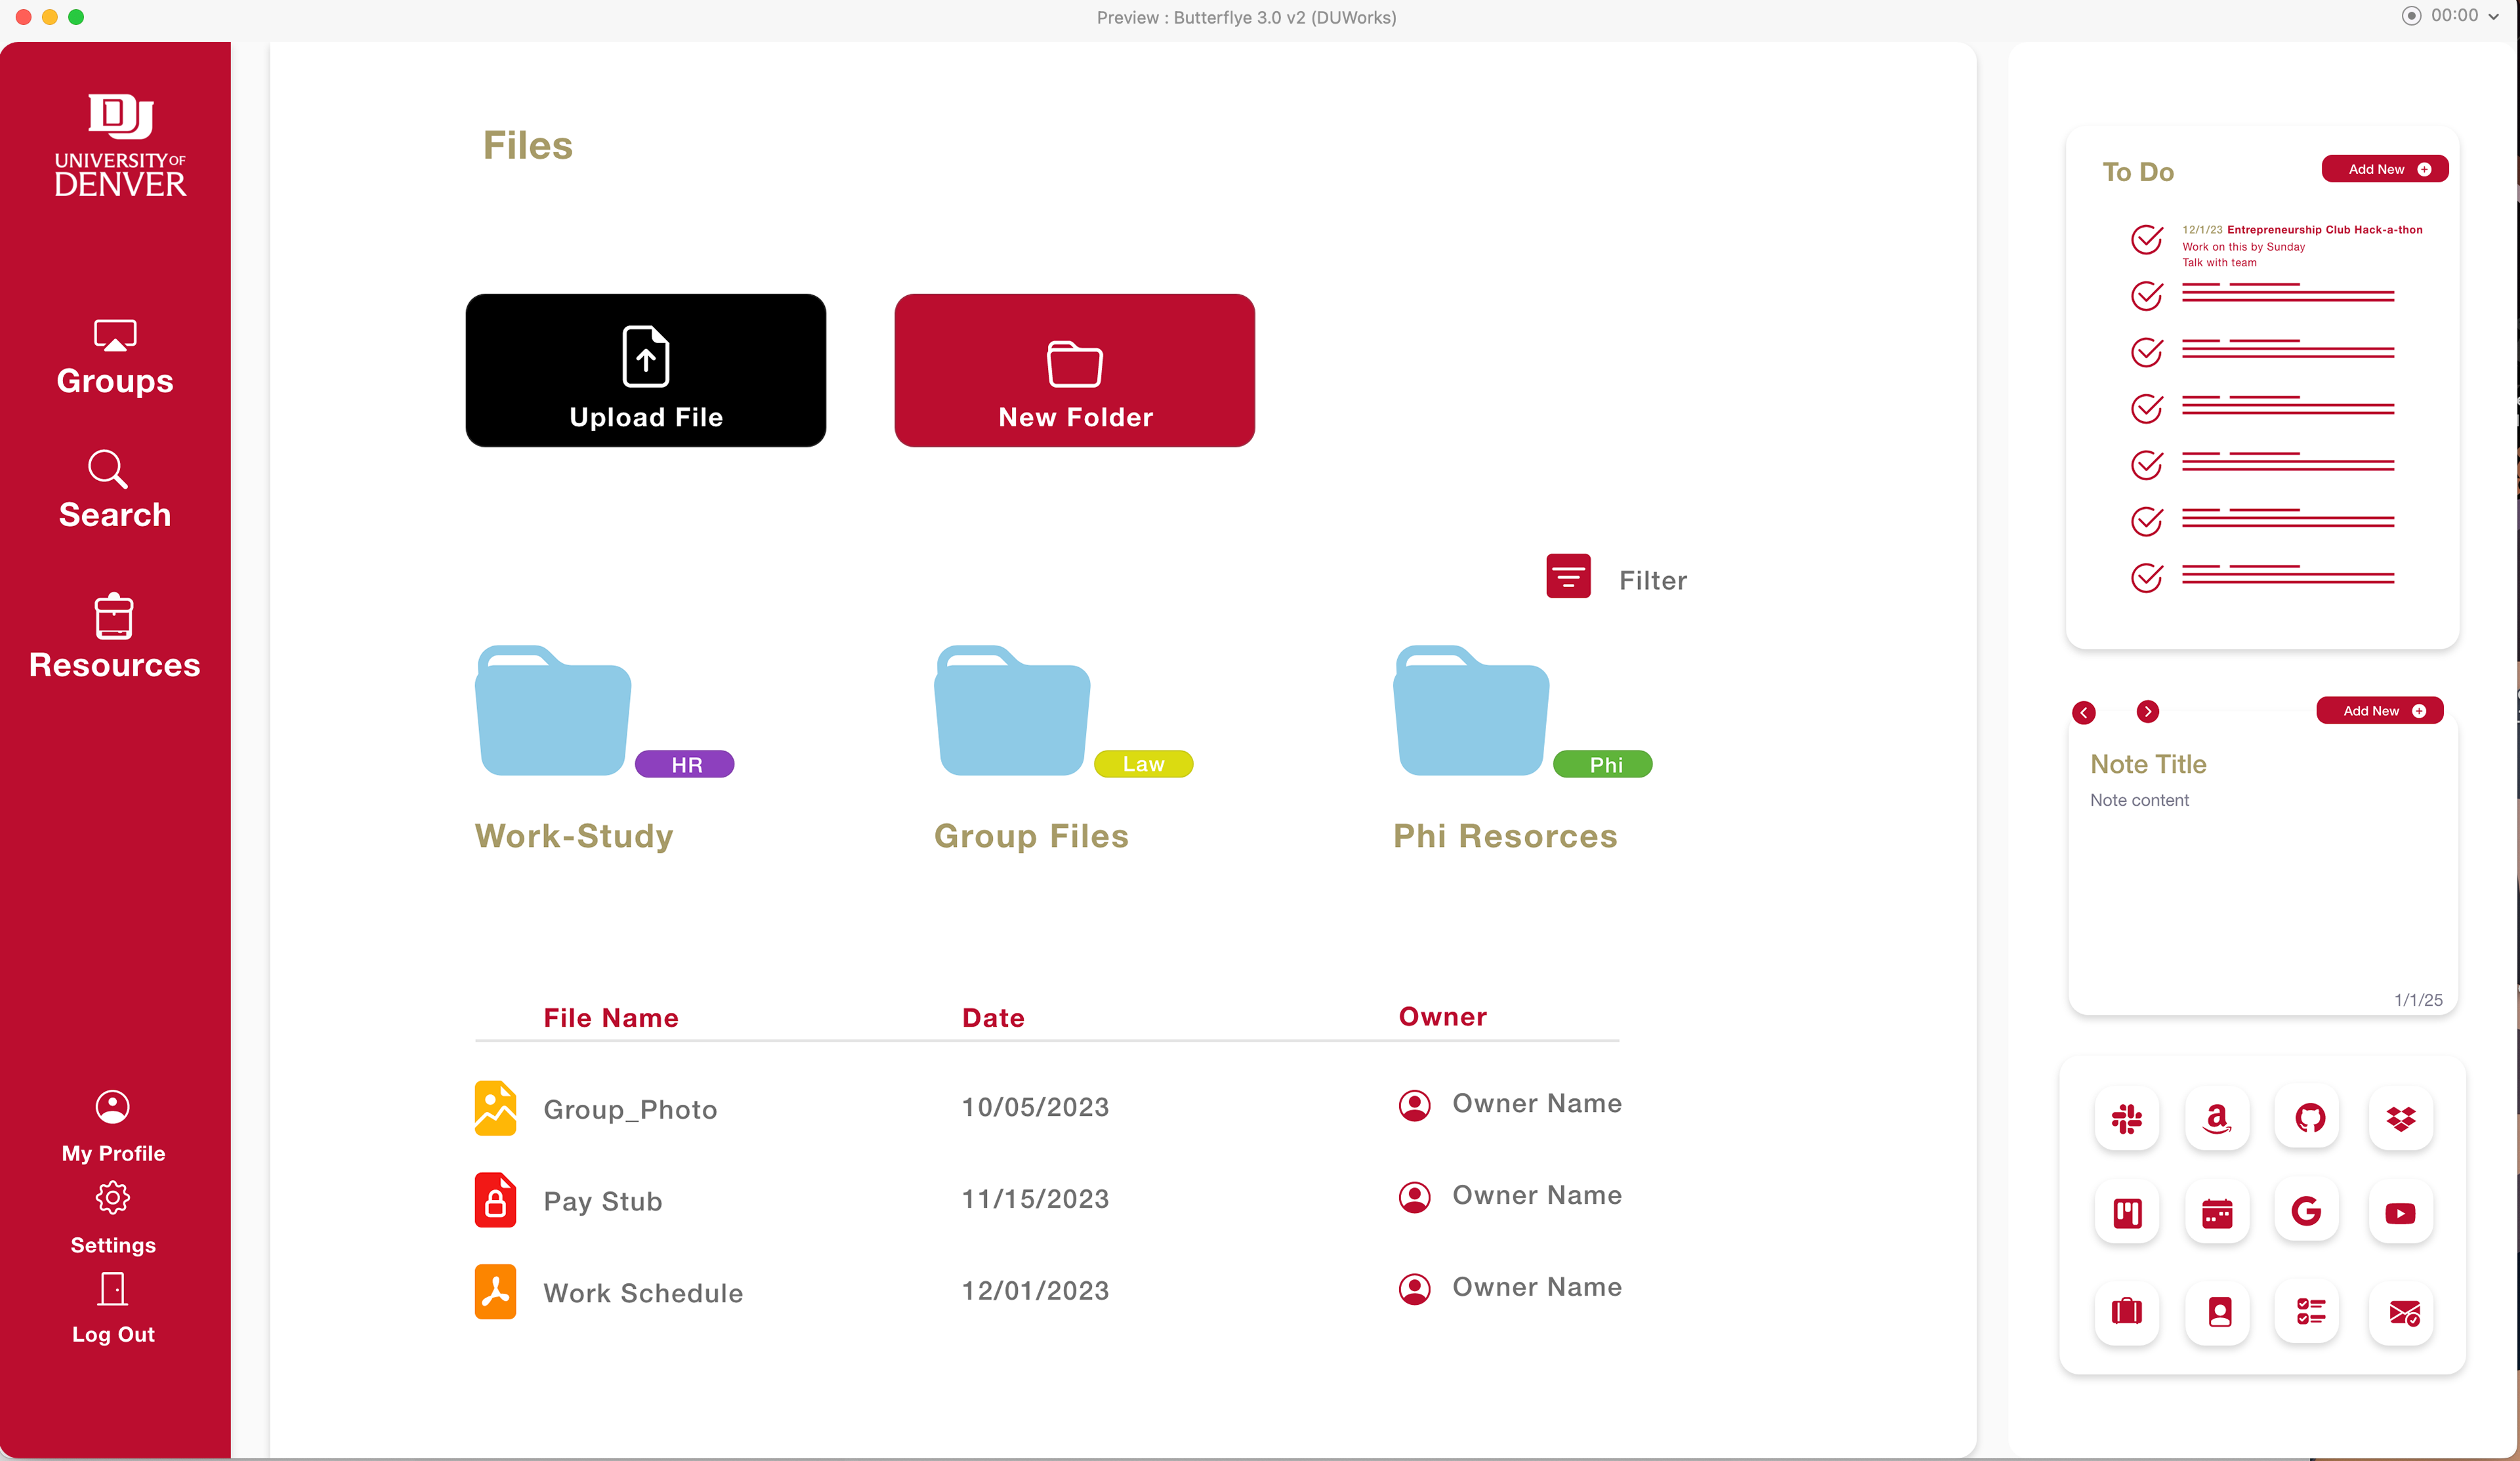
Task: Sort by the Date column header
Action: click(x=993, y=1018)
